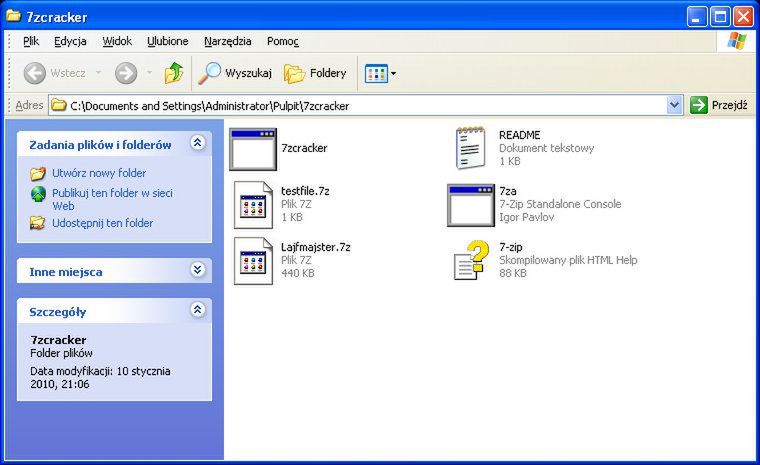Click the file name Lajfmajster.7z

coord(316,247)
